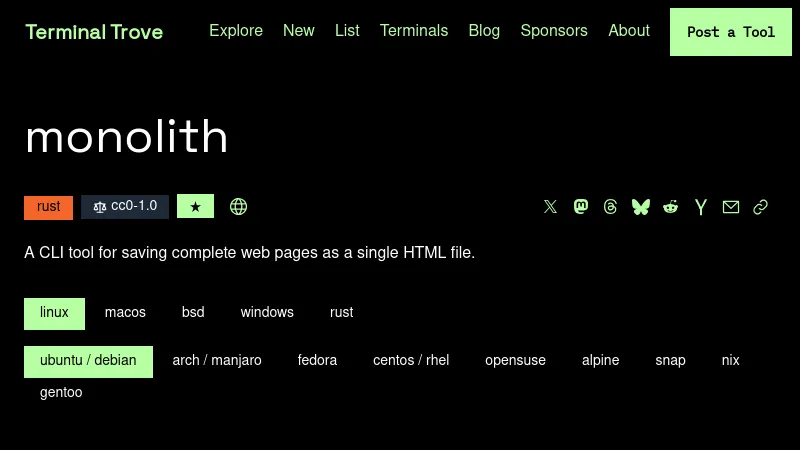Share via email envelope icon
800x450 pixels.
pos(731,207)
